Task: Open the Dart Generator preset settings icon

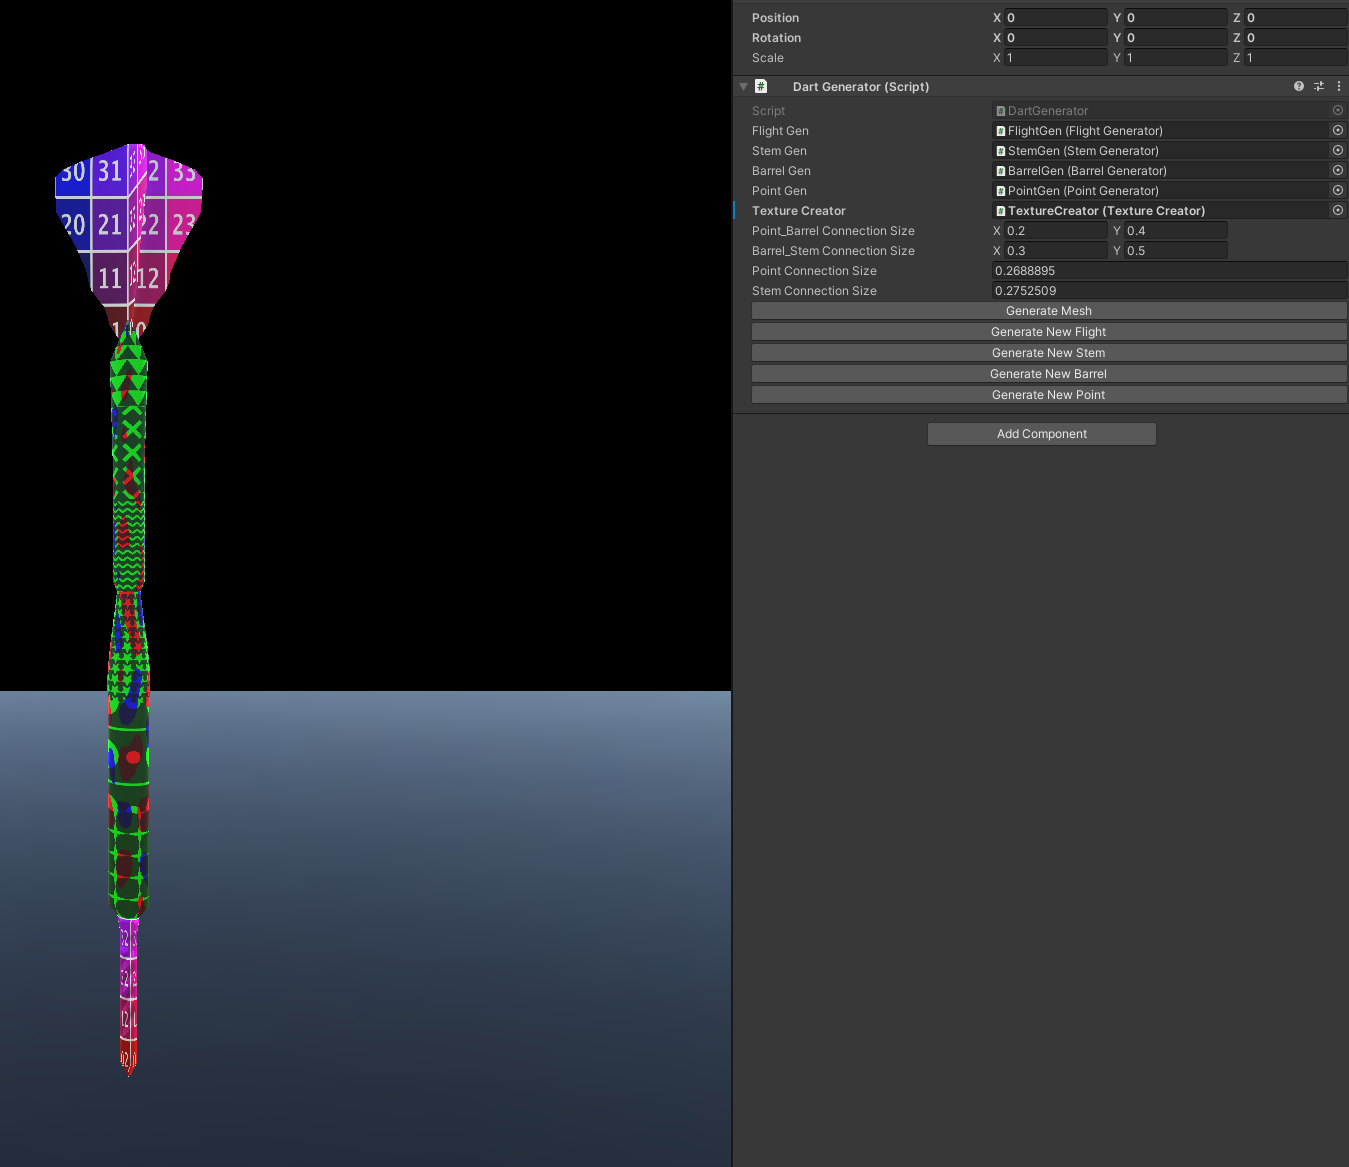Action: click(1318, 87)
